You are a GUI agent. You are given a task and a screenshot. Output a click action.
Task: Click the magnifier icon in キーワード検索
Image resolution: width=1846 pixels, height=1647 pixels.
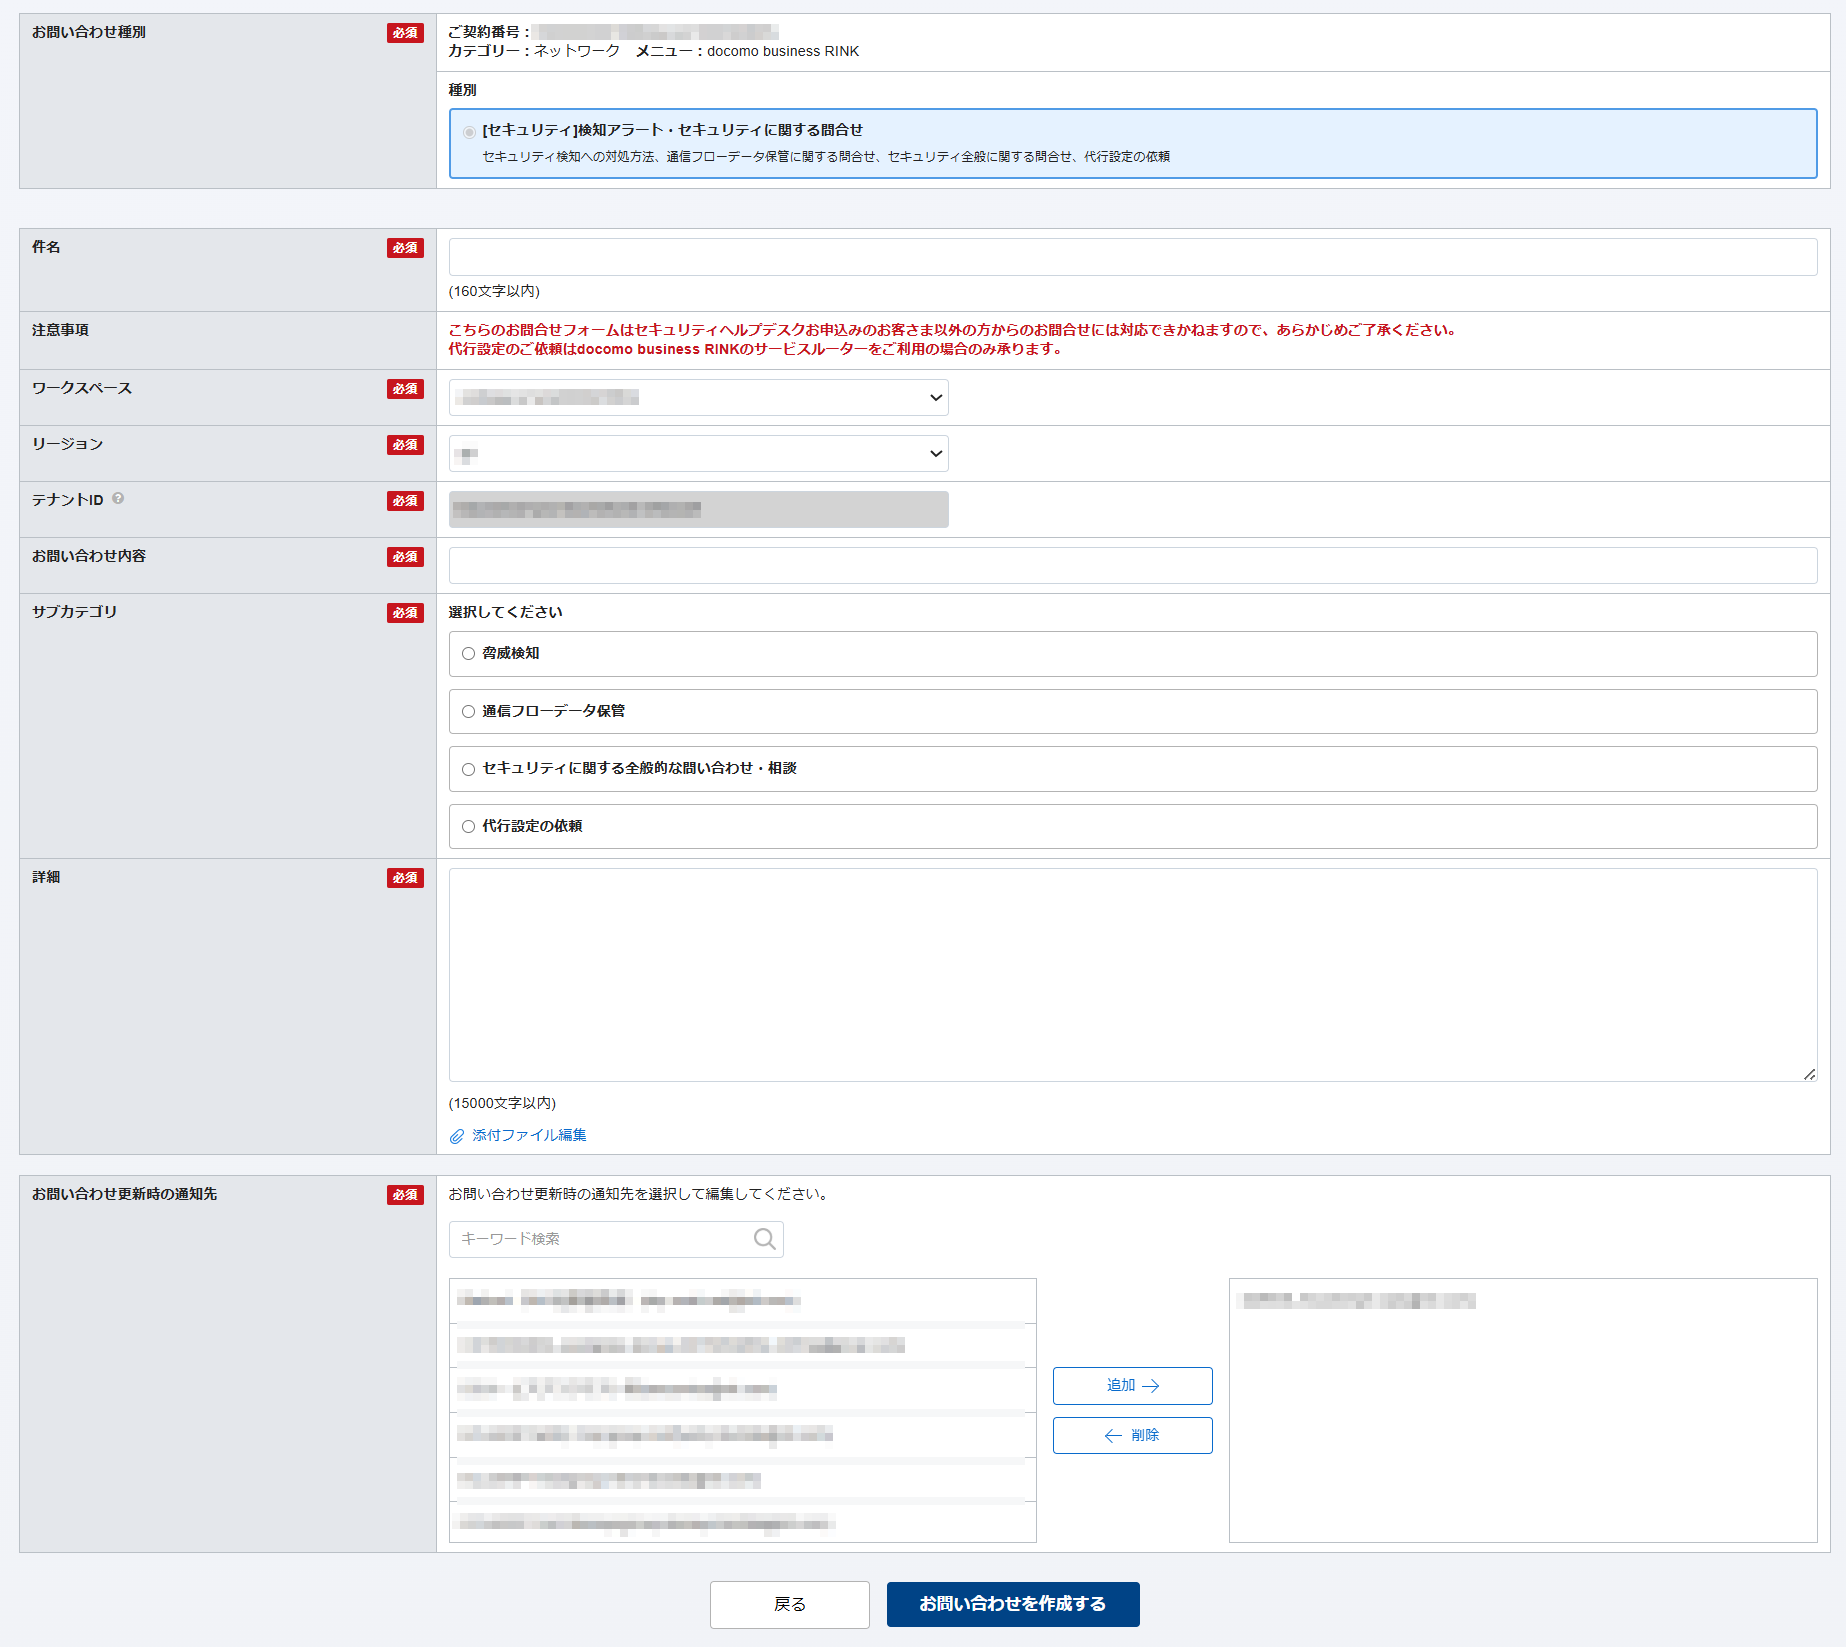[764, 1239]
